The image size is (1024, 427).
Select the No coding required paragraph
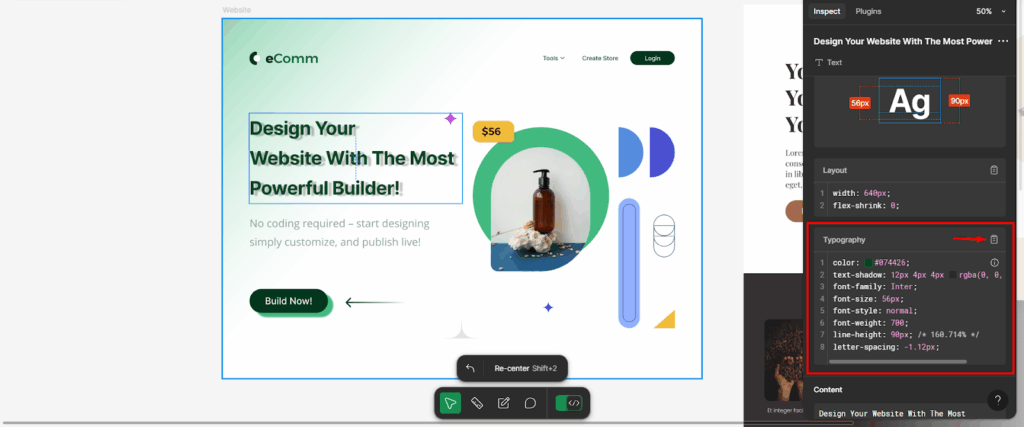coord(340,233)
